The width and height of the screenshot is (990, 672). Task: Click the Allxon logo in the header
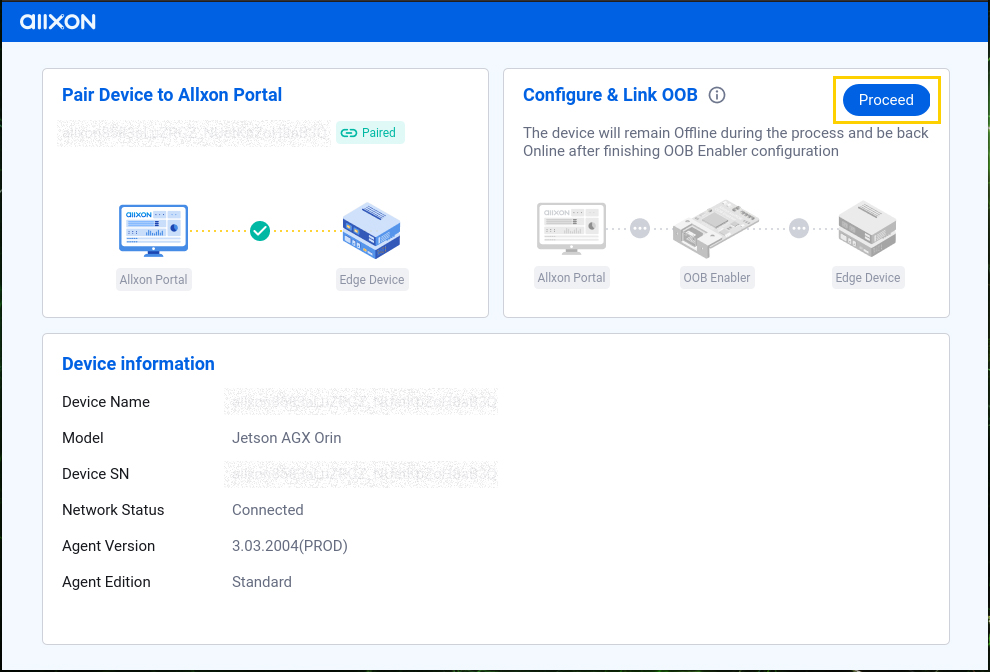click(57, 21)
